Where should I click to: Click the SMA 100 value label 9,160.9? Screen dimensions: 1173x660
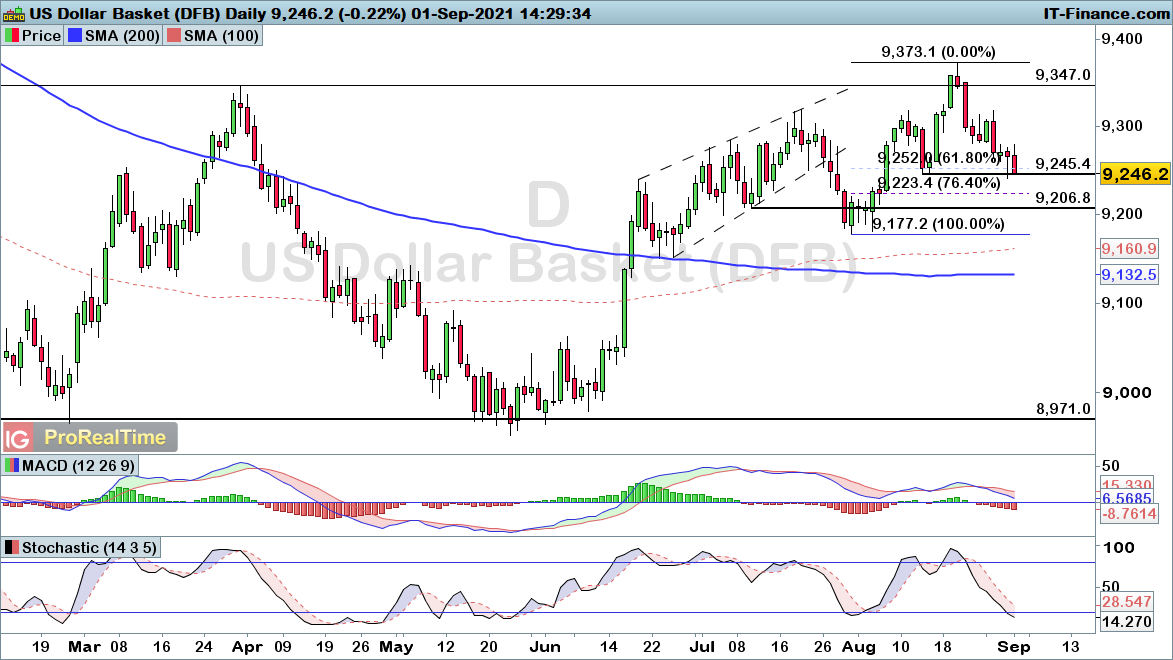click(x=1129, y=248)
